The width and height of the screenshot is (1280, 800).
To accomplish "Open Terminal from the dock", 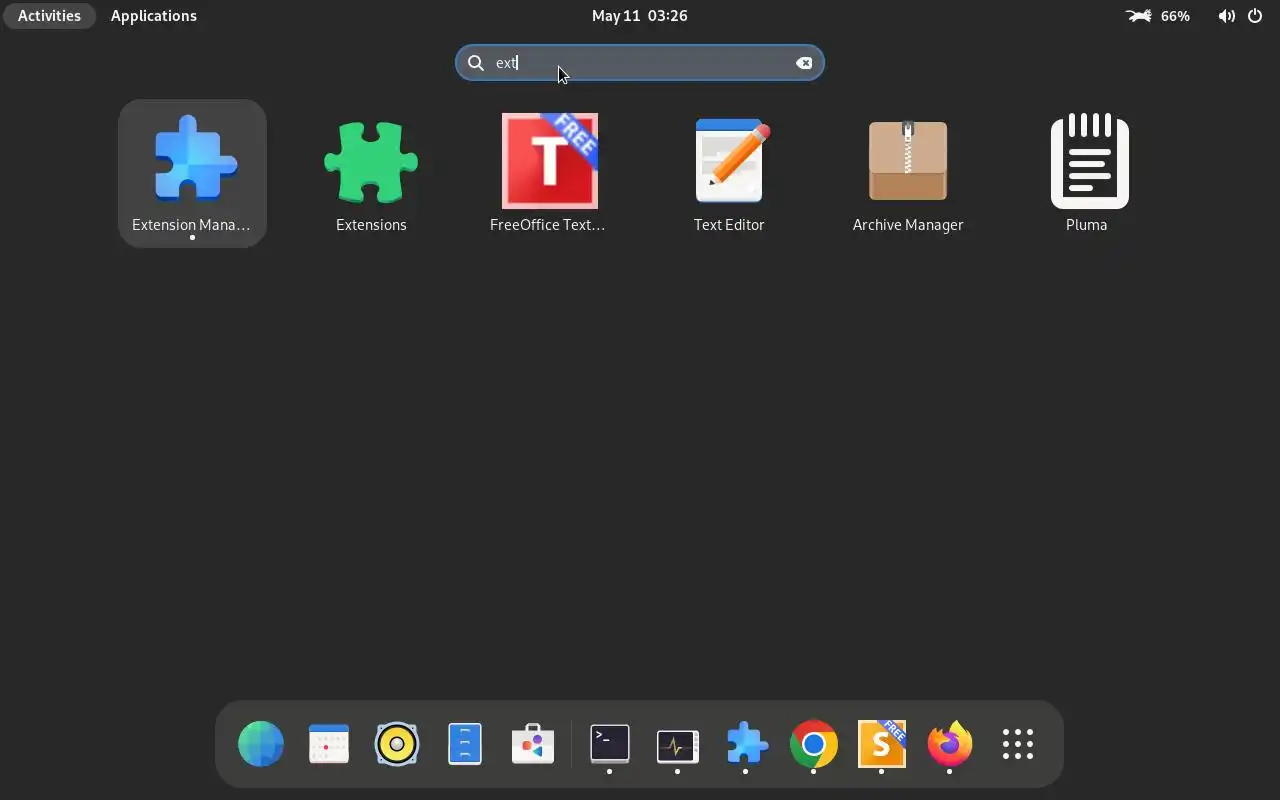I will 610,745.
